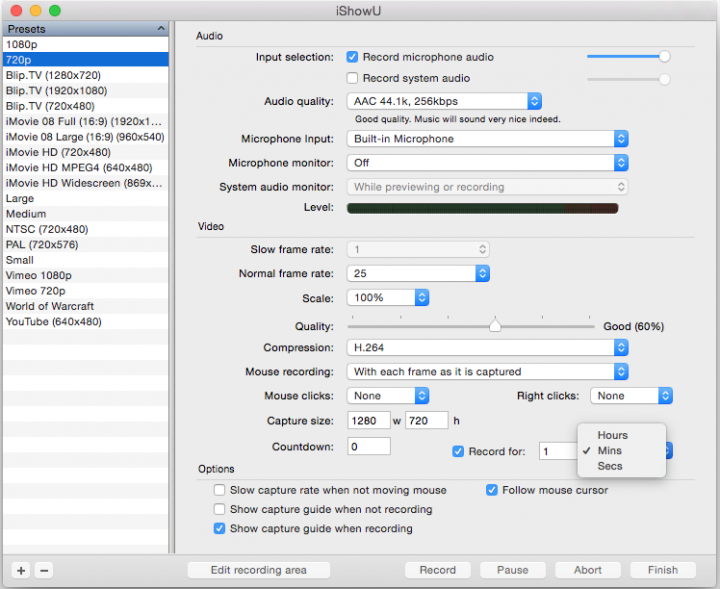Image resolution: width=720 pixels, height=589 pixels.
Task: Enable Record microphone audio checkbox
Action: click(352, 57)
